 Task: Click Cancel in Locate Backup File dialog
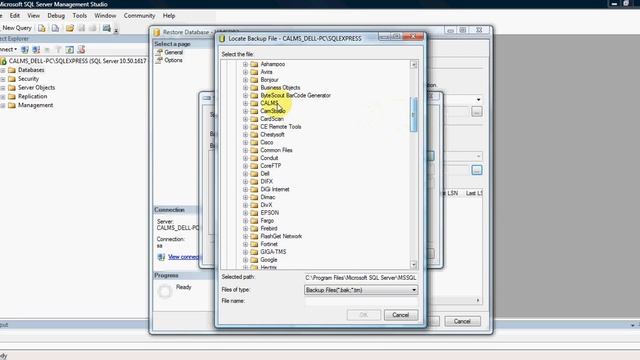tap(400, 315)
